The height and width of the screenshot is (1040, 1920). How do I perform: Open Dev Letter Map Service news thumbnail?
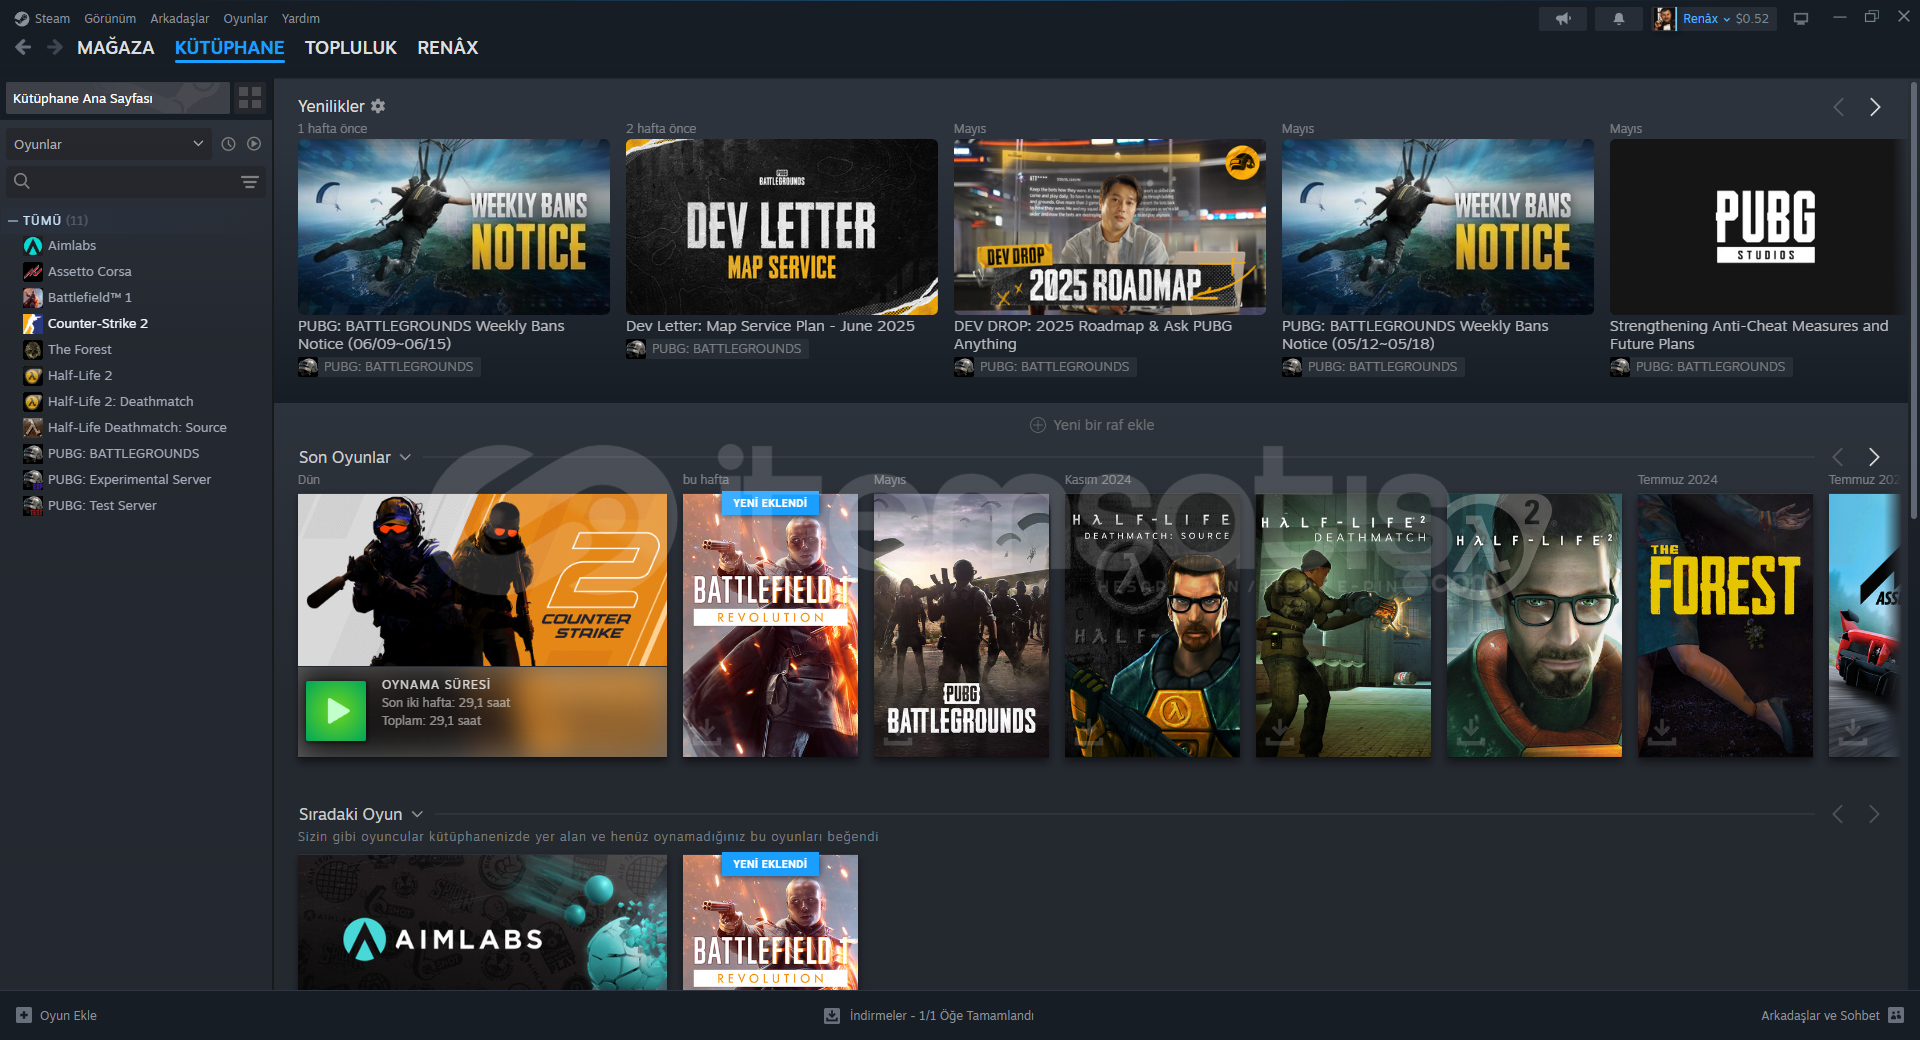coord(782,227)
